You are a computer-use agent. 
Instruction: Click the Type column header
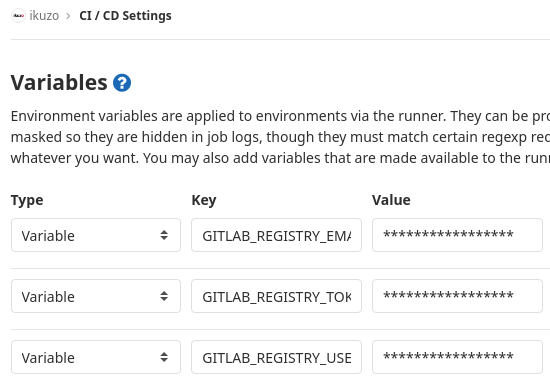coord(27,200)
